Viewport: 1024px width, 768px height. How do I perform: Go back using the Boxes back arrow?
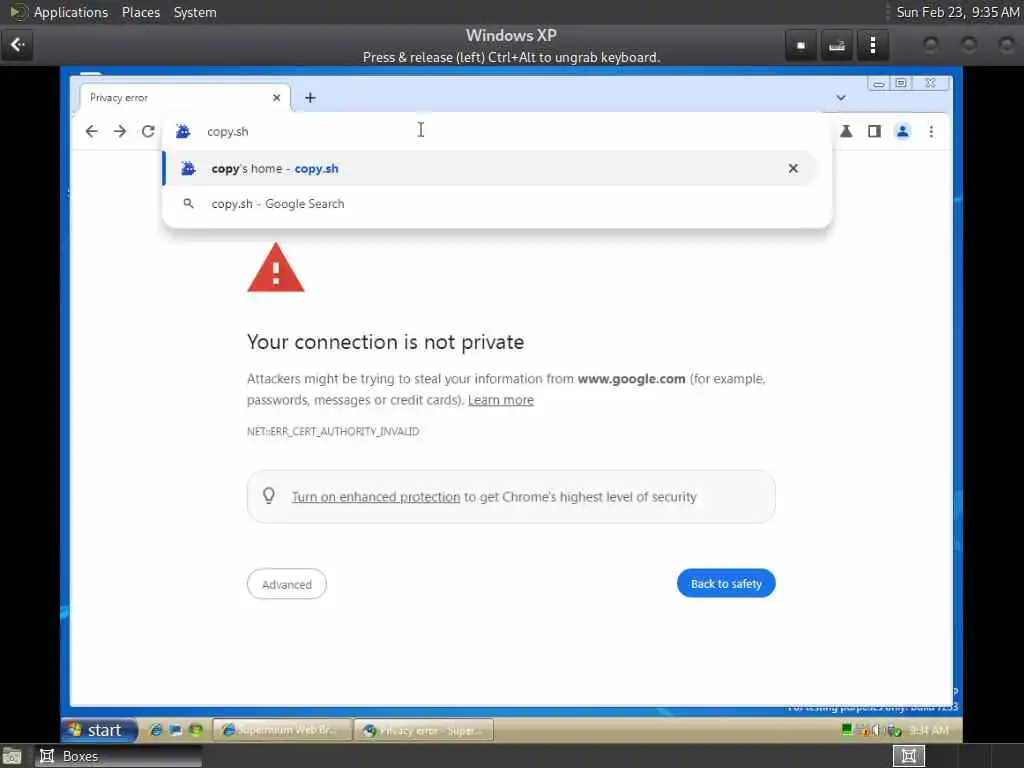point(17,45)
